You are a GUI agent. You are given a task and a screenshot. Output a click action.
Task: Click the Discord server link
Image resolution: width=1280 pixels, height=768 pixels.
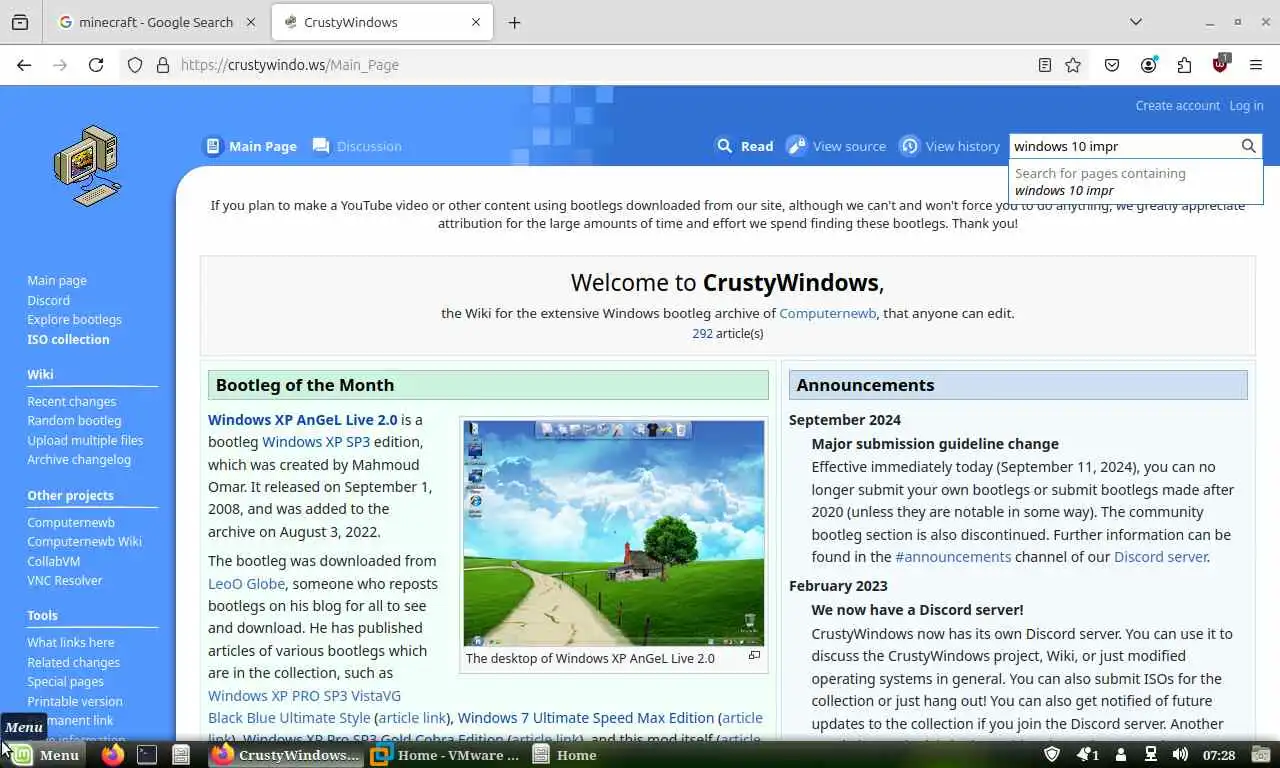(x=1160, y=557)
